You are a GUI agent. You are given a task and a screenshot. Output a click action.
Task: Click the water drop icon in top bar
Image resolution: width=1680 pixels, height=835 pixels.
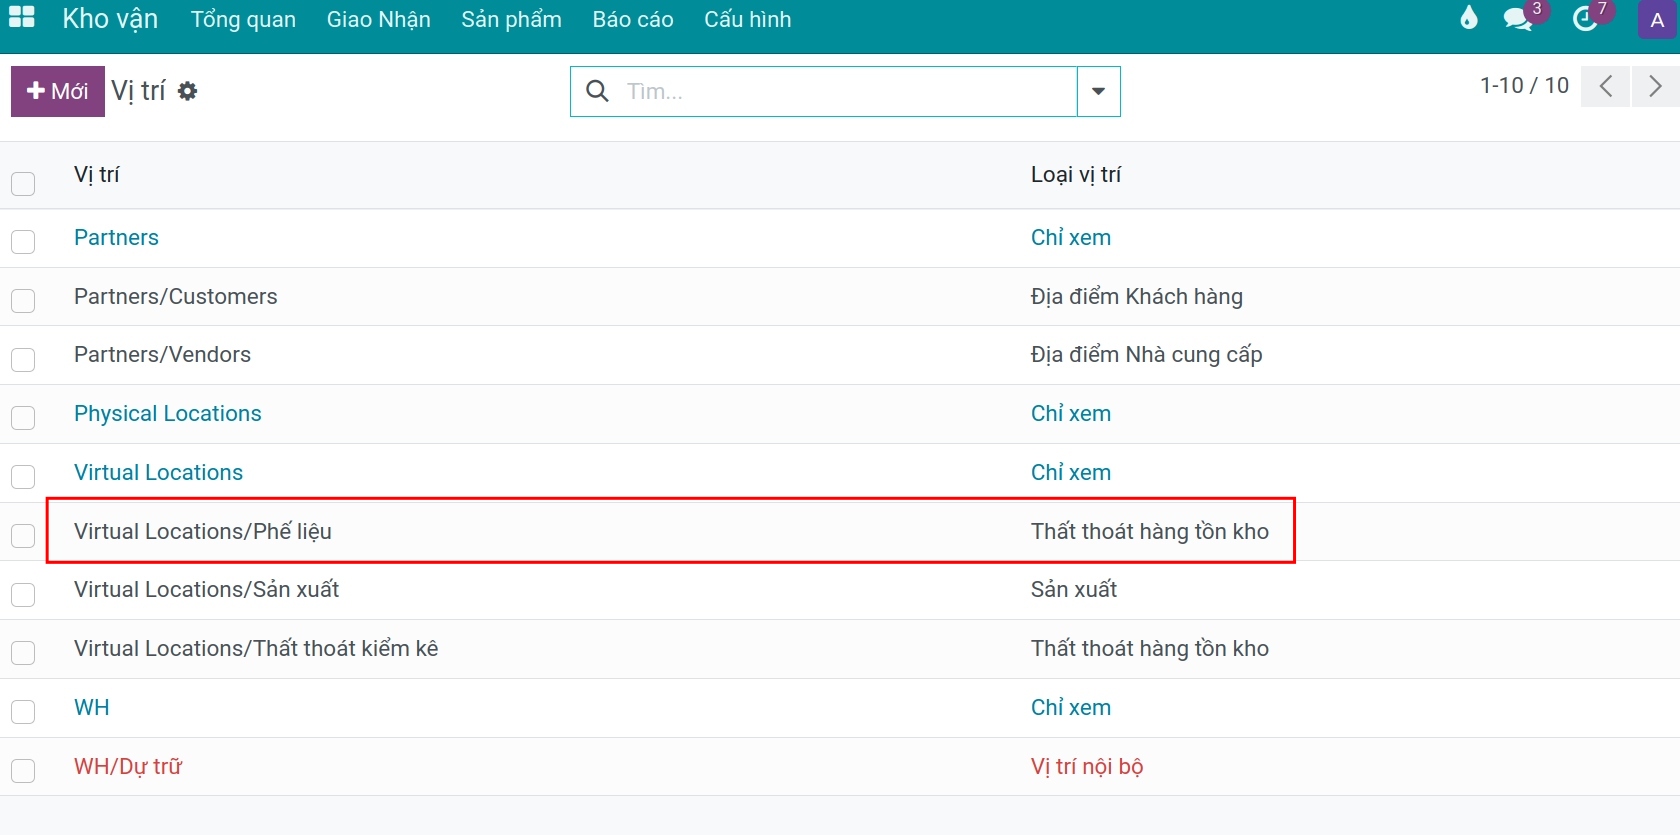1468,18
